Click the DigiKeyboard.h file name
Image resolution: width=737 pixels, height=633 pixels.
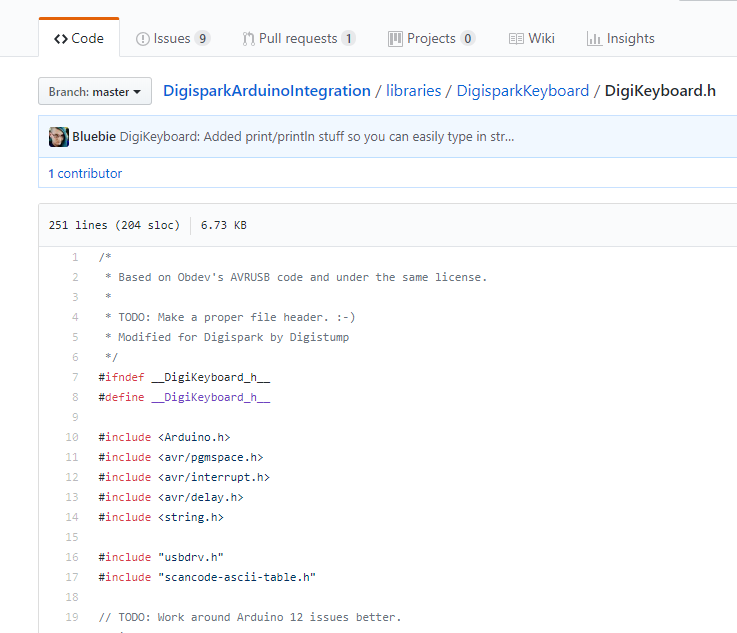(x=660, y=91)
